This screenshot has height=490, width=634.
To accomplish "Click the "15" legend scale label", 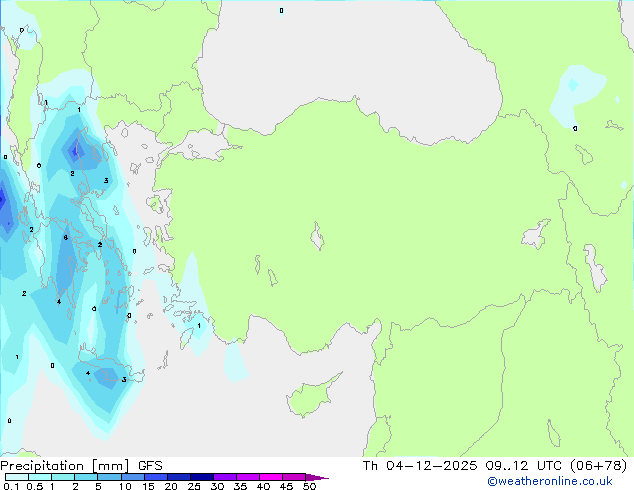I will pos(148,486).
